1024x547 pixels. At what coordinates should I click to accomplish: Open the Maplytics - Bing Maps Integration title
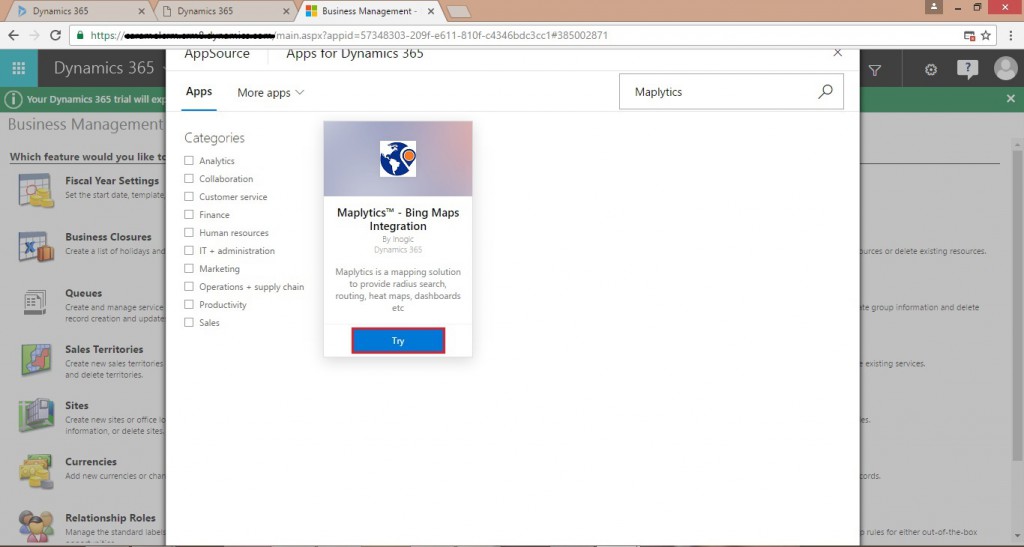pos(398,219)
